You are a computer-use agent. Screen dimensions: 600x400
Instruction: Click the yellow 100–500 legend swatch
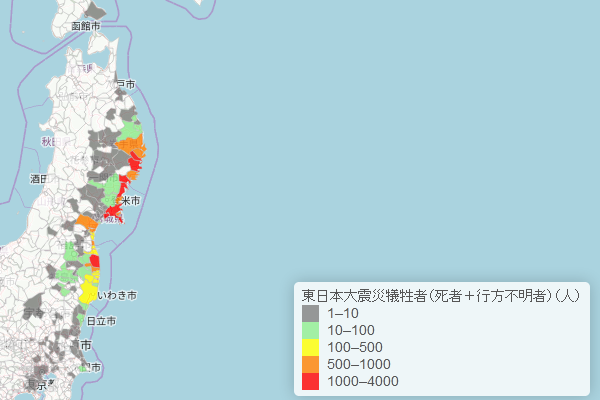pyautogui.click(x=310, y=347)
